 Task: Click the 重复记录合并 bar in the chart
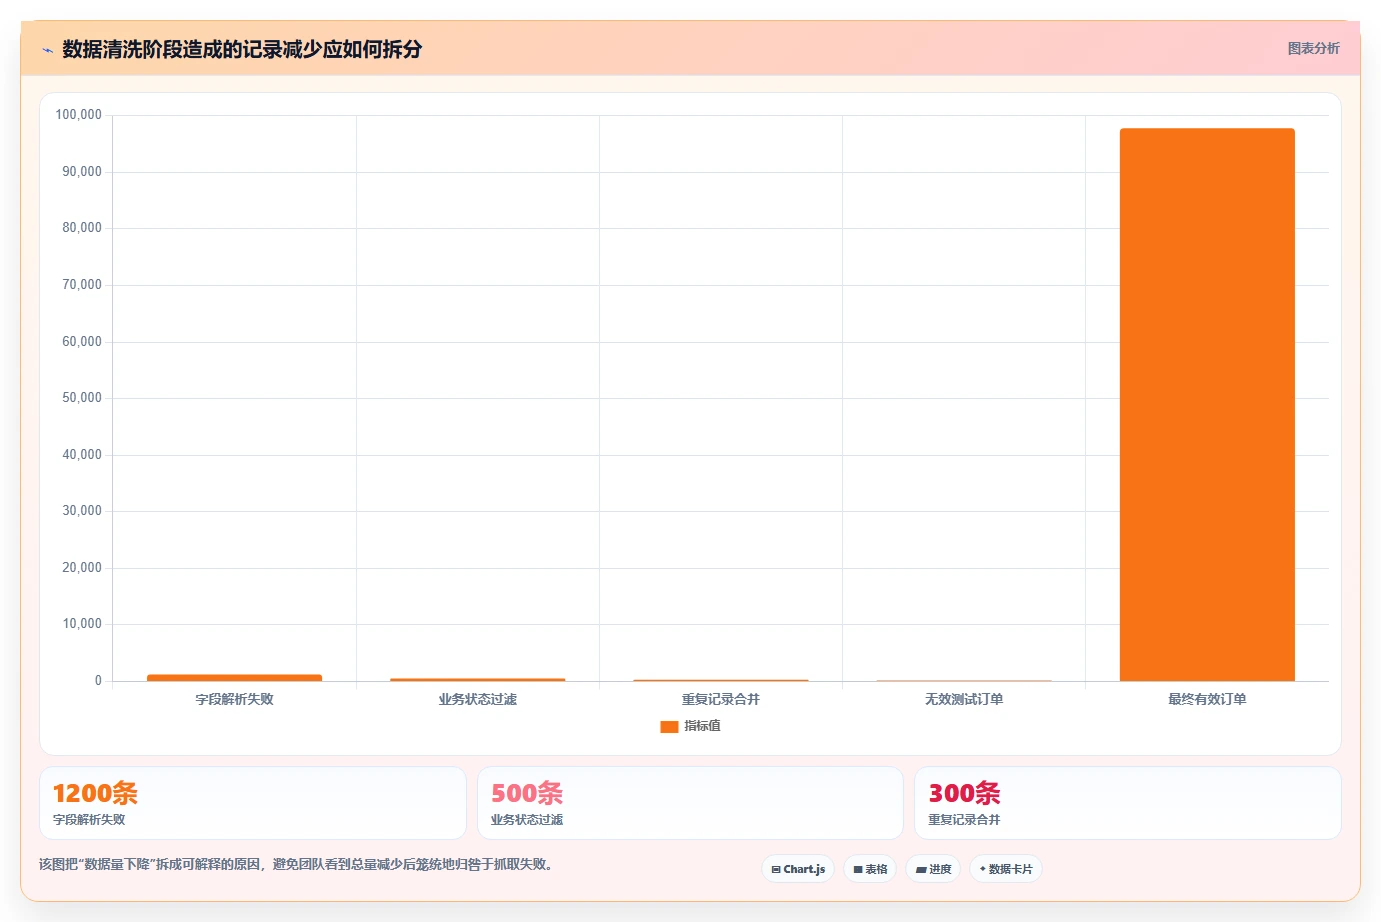720,680
